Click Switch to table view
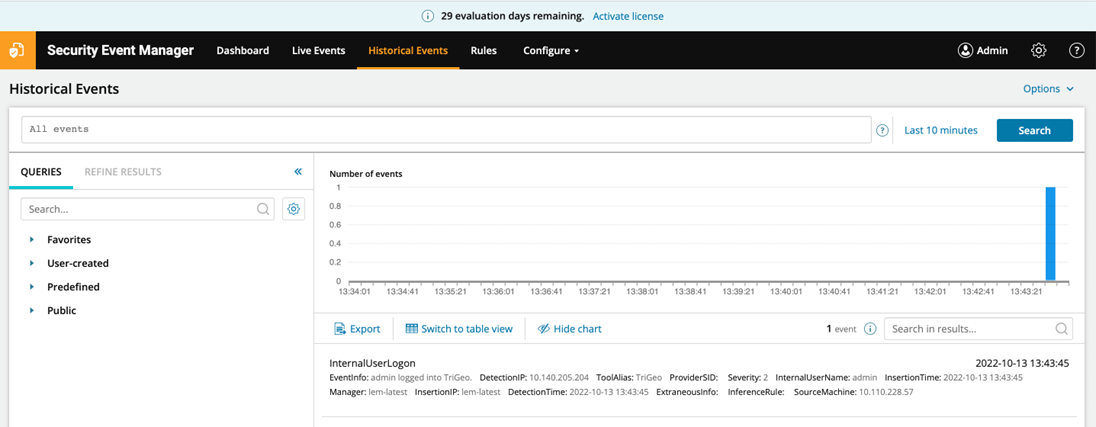Screen dimensions: 1096x427 467,328
